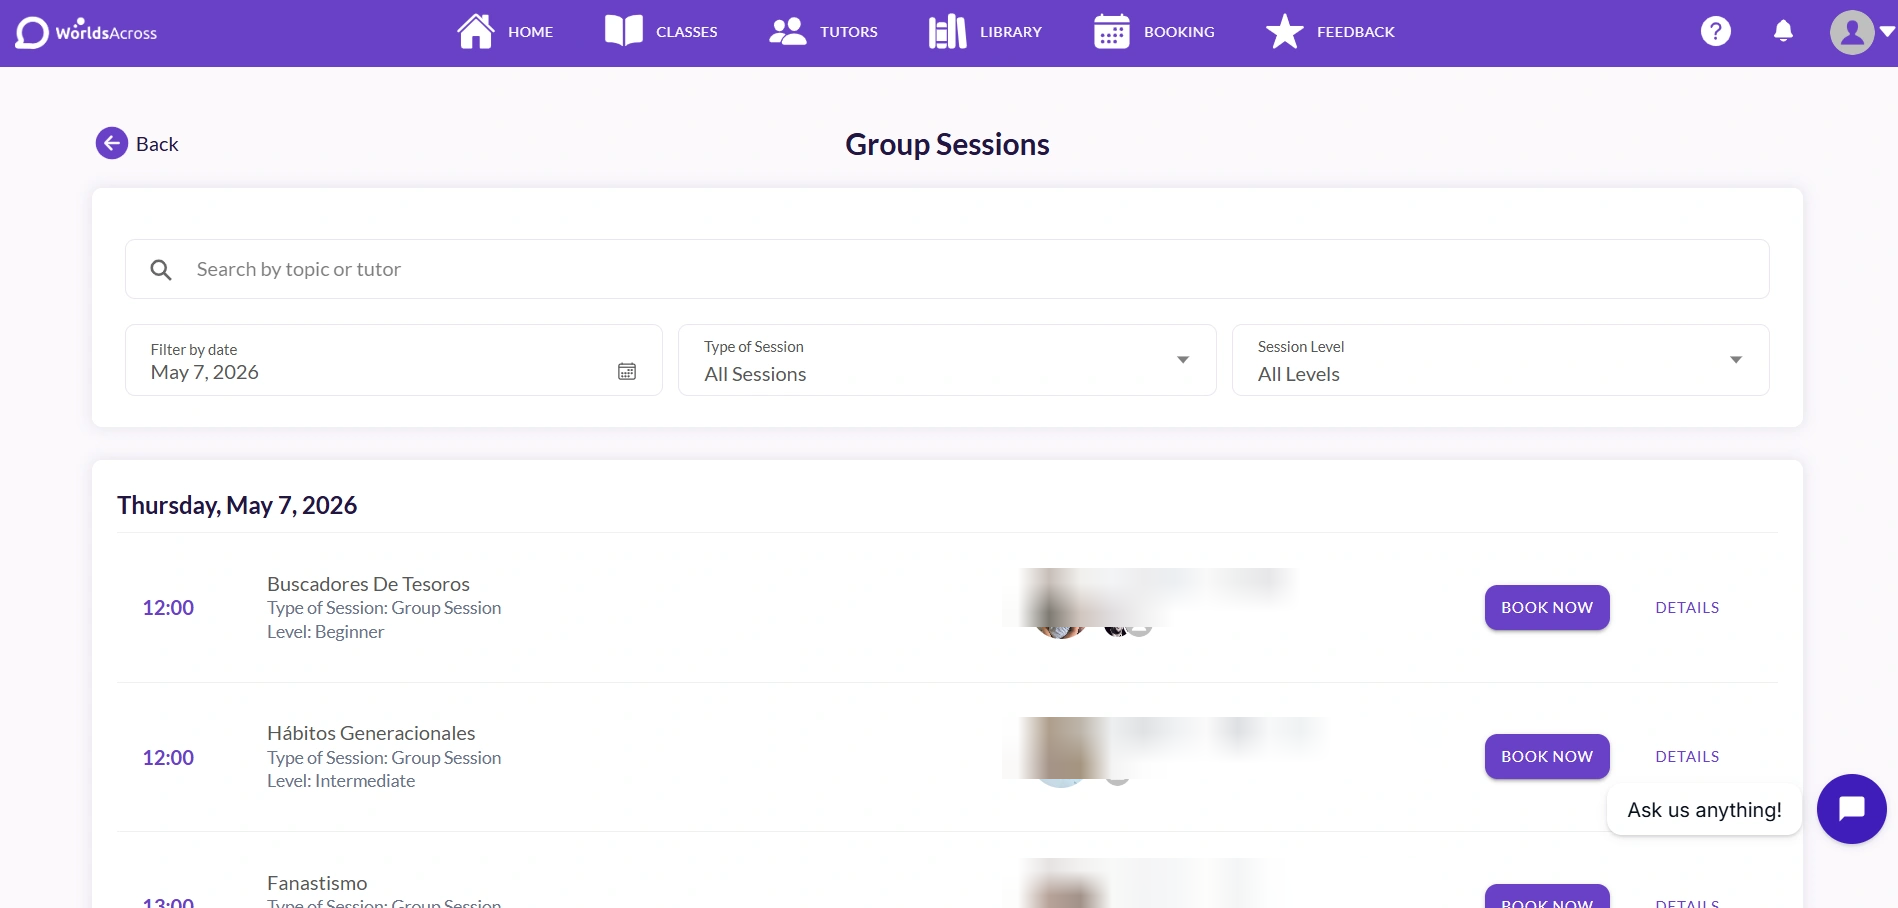Click the search magnifier icon
Screen dimensions: 1898x908
coord(161,269)
